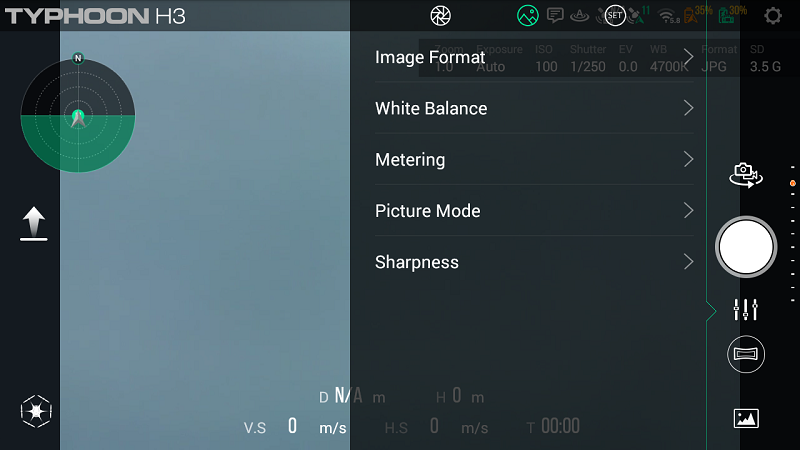800x450 pixels.
Task: Expand the Image Format chevron
Action: tap(688, 57)
